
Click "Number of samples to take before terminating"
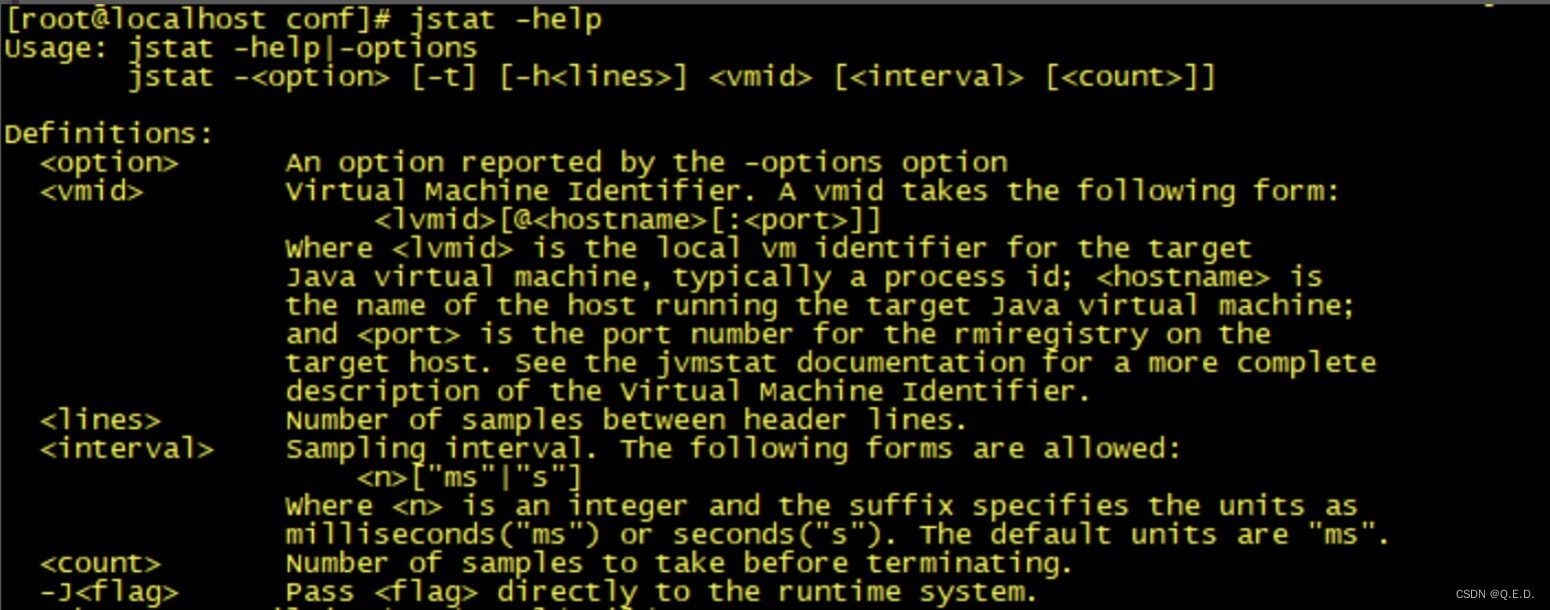[678, 563]
